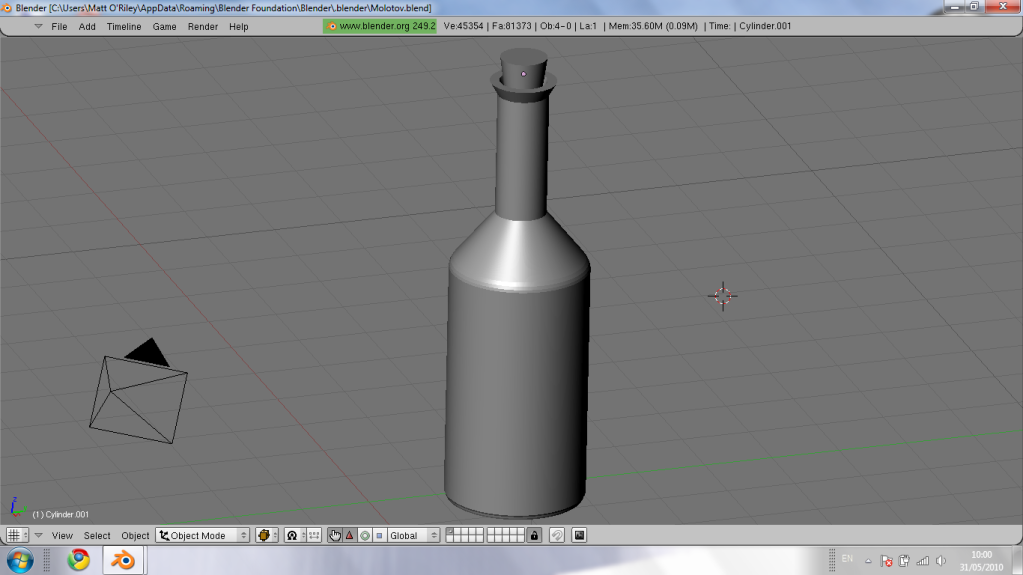Collapse the 3D view header menus triangle
1023x575 pixels.
pyautogui.click(x=38, y=536)
